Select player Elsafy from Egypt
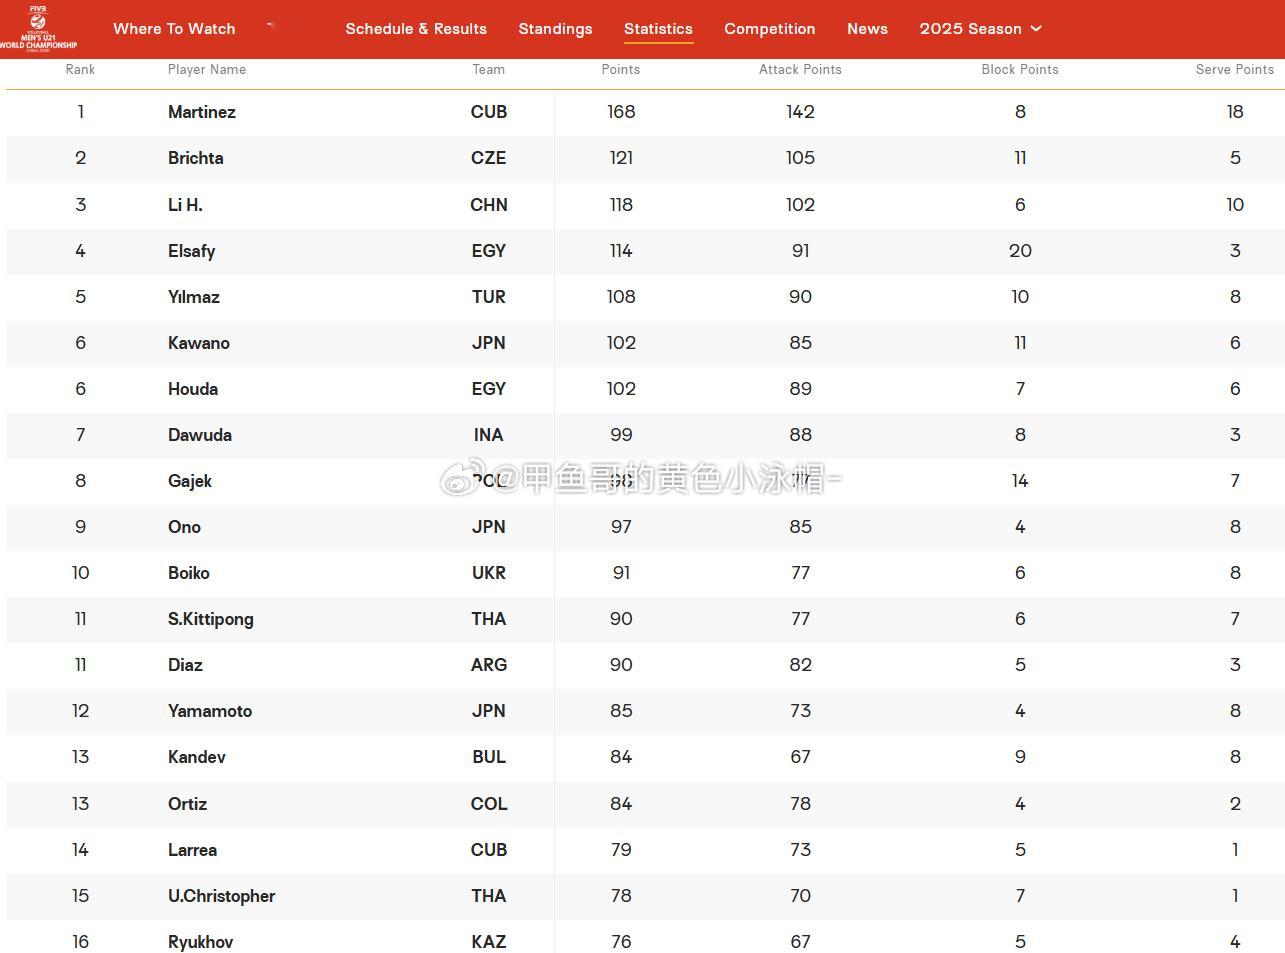1285x953 pixels. pos(191,251)
